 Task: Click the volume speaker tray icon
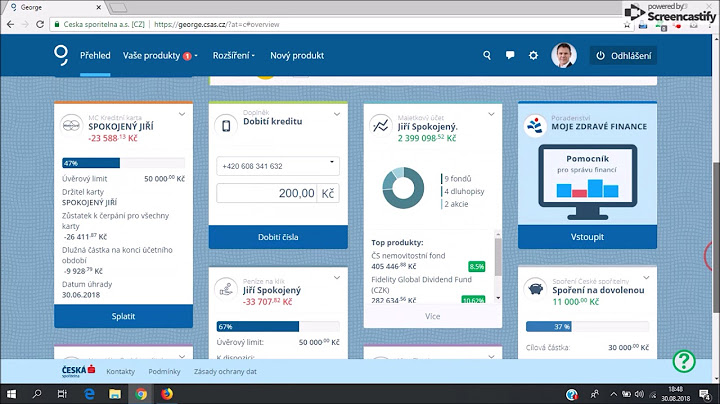[x=639, y=394]
